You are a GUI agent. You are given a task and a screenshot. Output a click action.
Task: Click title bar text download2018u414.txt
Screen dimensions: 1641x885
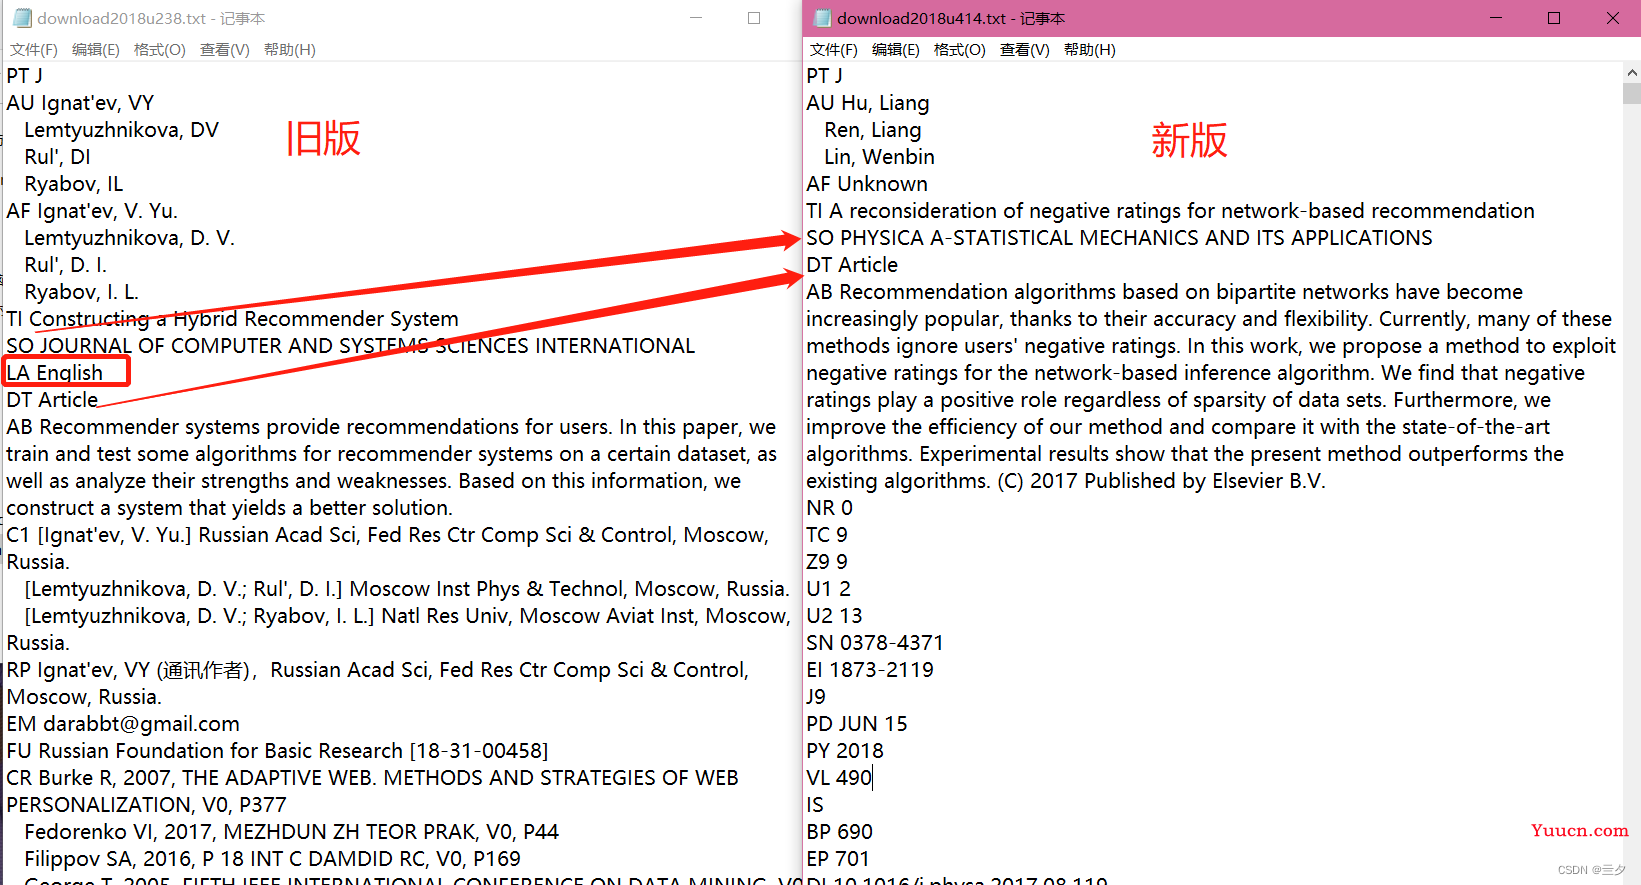point(951,18)
